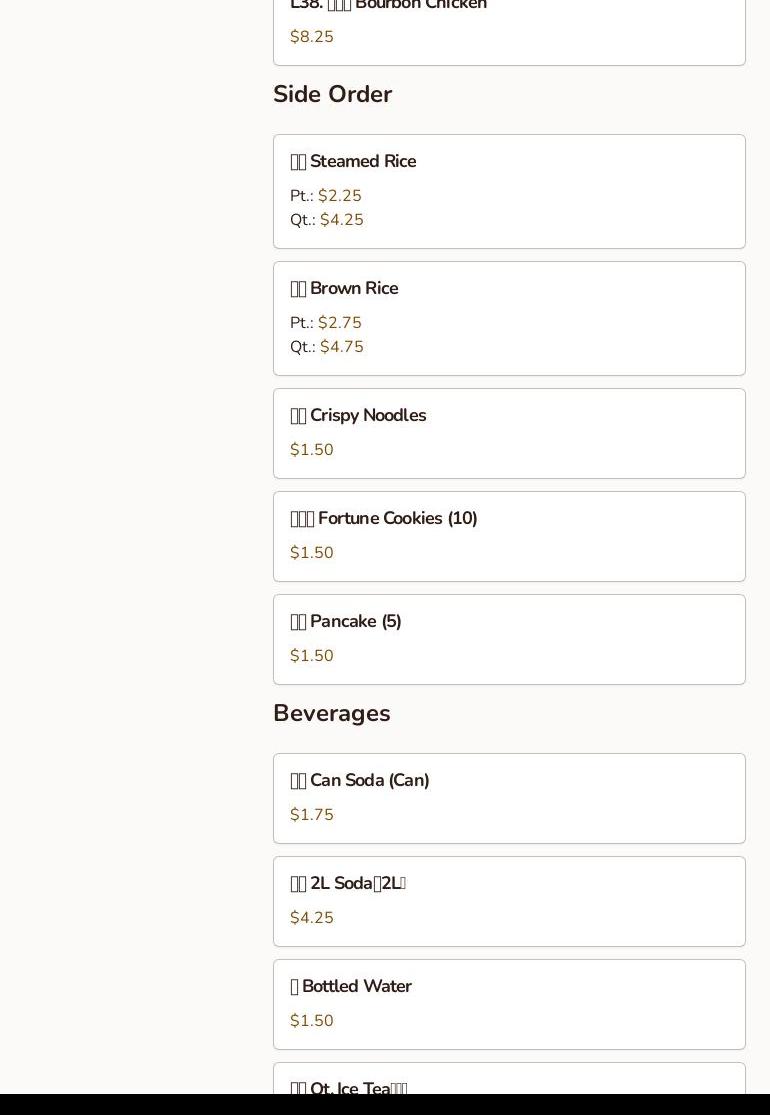This screenshot has height=1115, width=770.
Task: Select the Fortune Cookies (10) item
Action: point(397,519)
